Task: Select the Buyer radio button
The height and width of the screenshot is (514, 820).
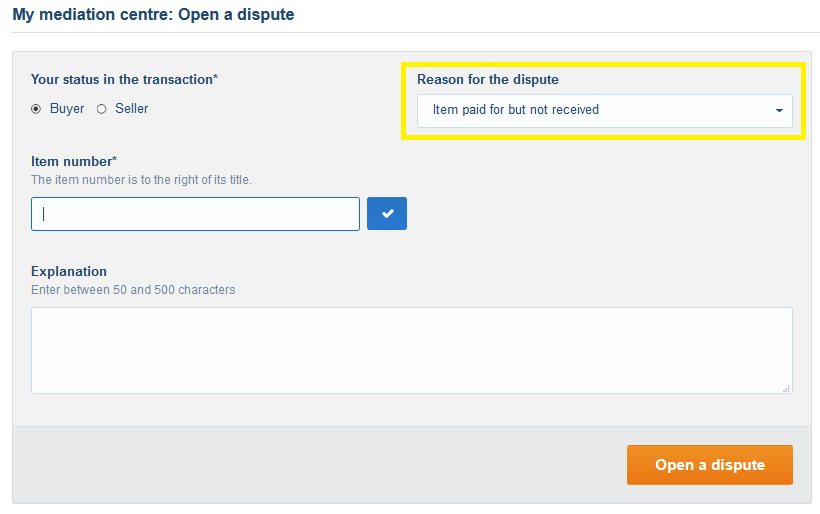Action: pos(36,109)
